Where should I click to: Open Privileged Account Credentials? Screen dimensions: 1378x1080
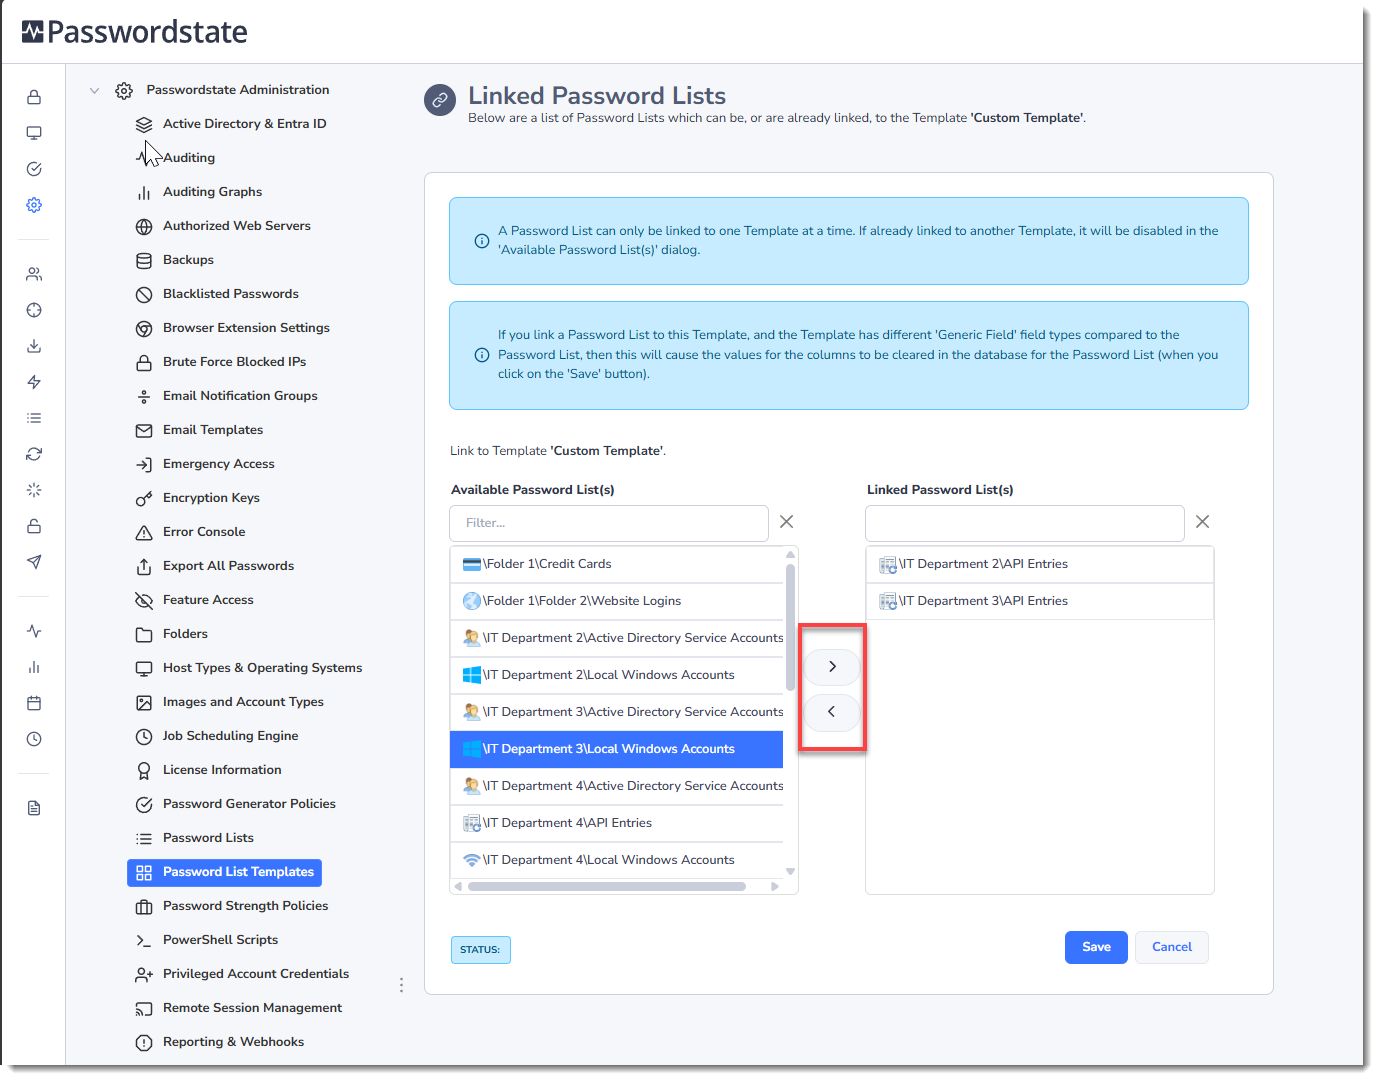point(256,974)
